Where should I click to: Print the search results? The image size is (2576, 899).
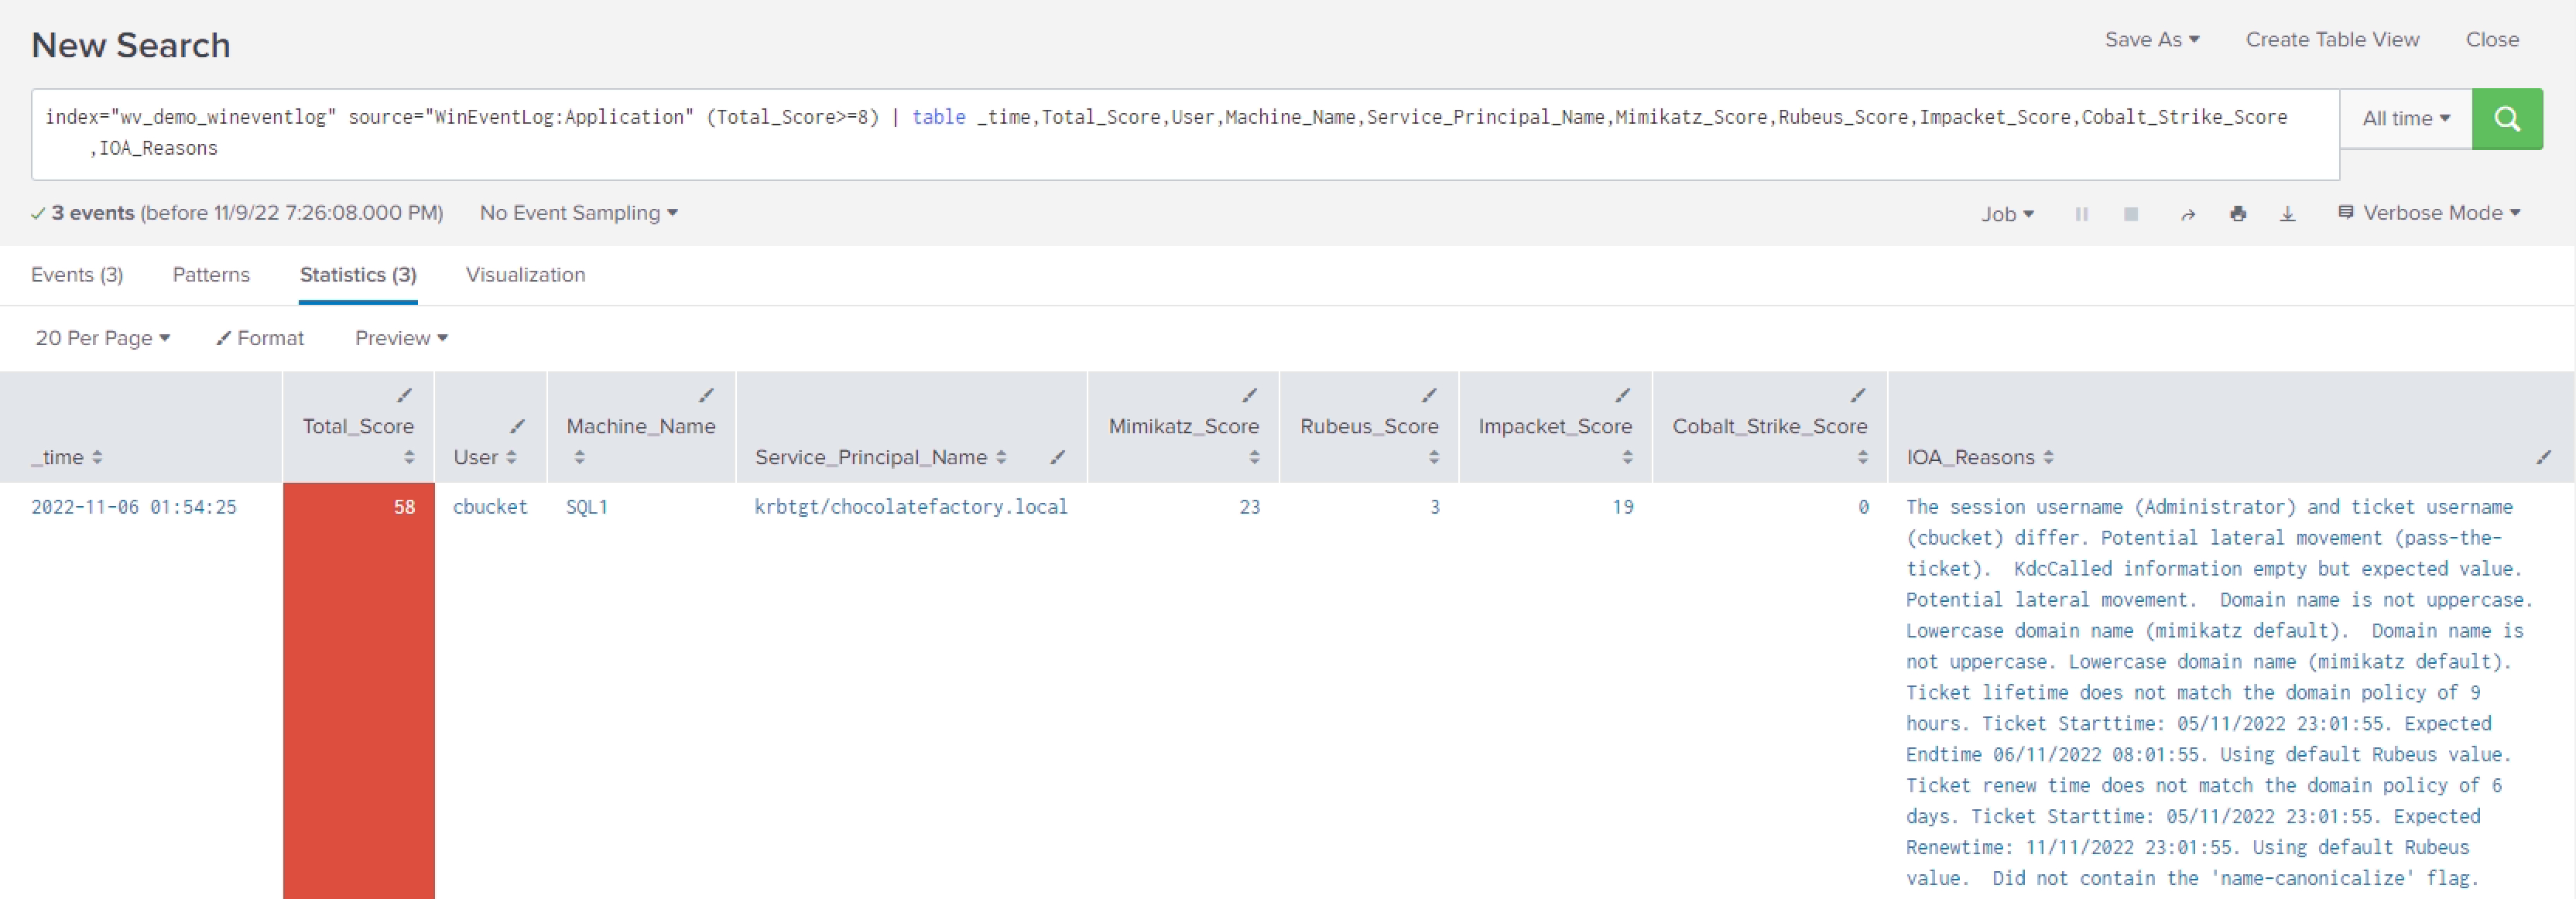pos(2238,214)
